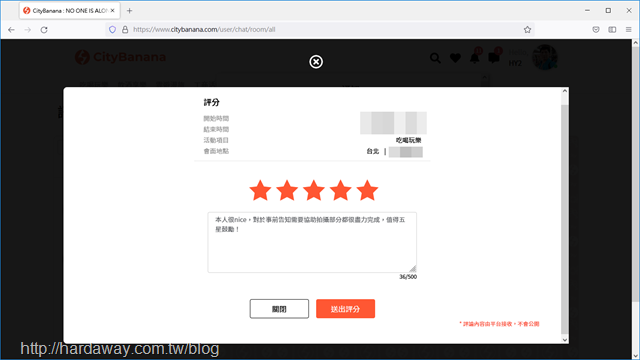Close the rating dialog with the circled X icon
The height and width of the screenshot is (360, 640).
[x=316, y=62]
